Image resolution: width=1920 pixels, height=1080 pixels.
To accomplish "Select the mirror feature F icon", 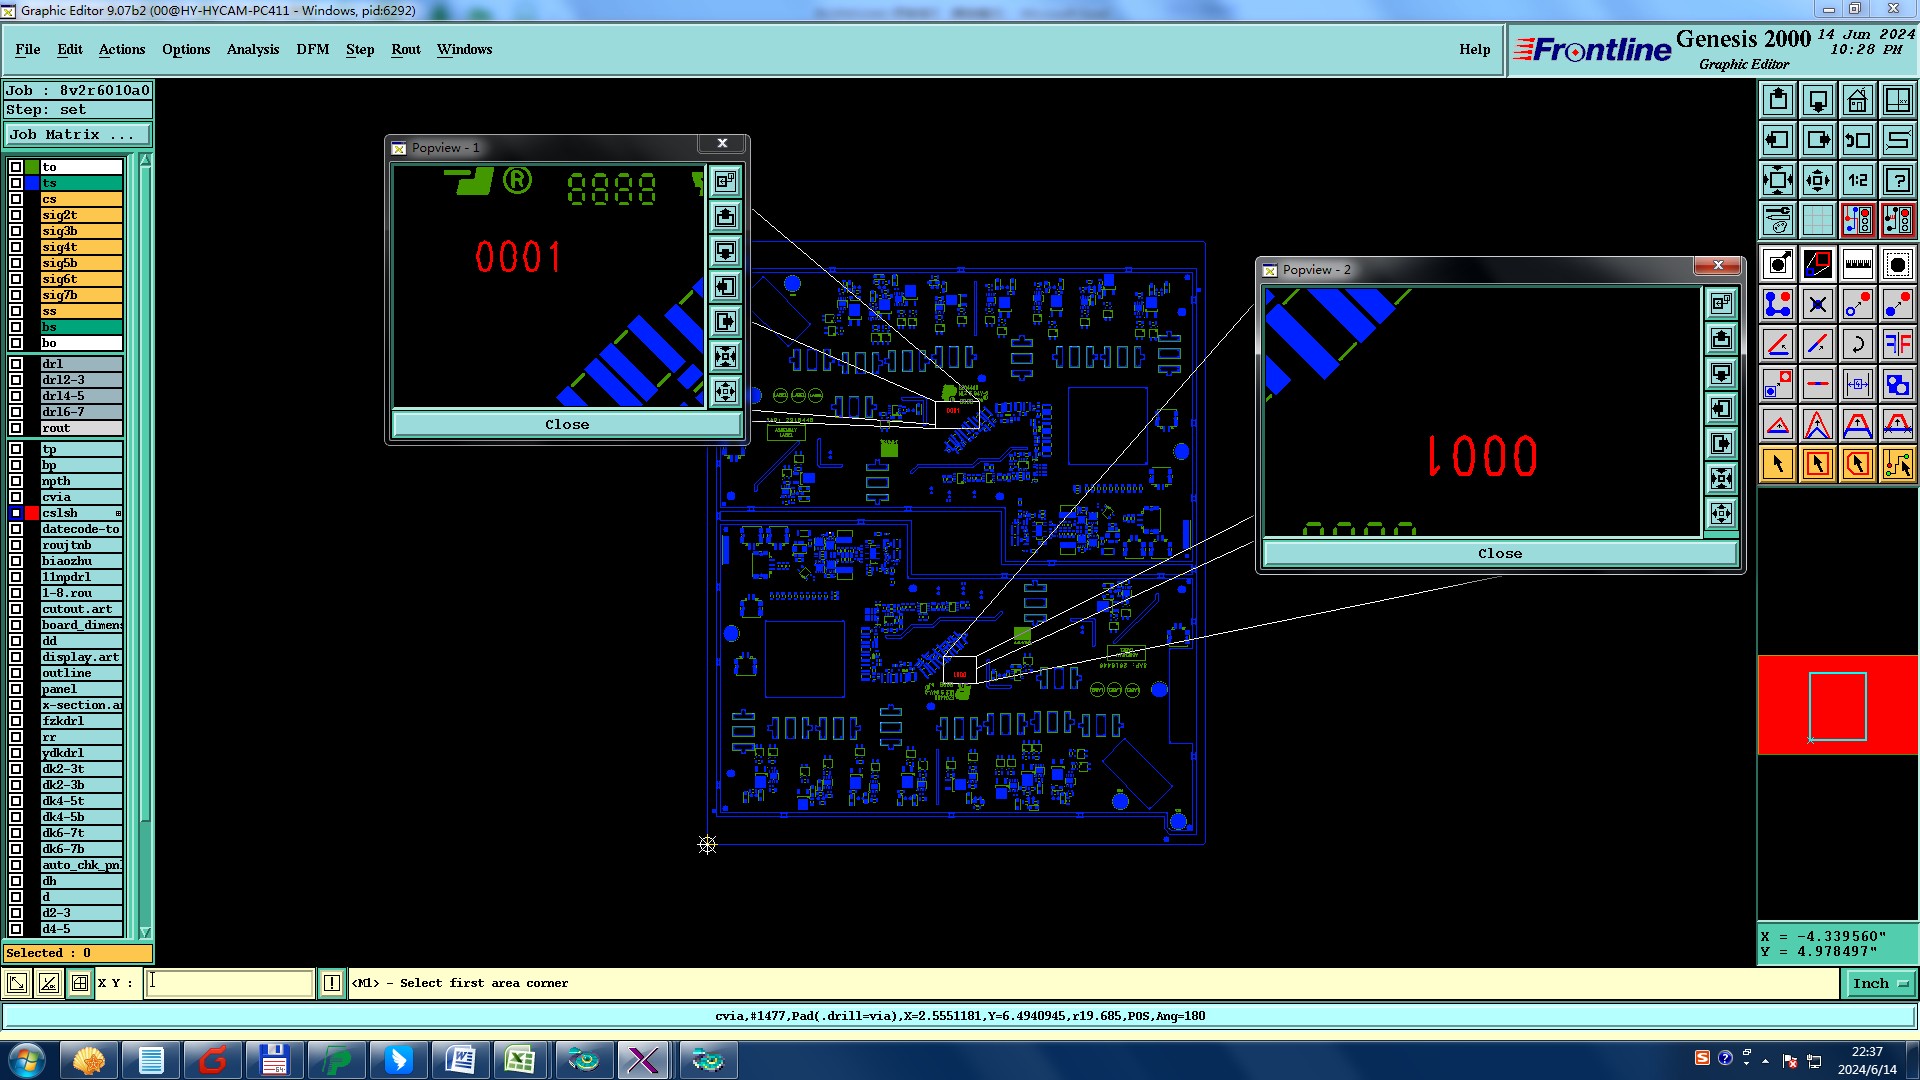I will pos(1898,344).
